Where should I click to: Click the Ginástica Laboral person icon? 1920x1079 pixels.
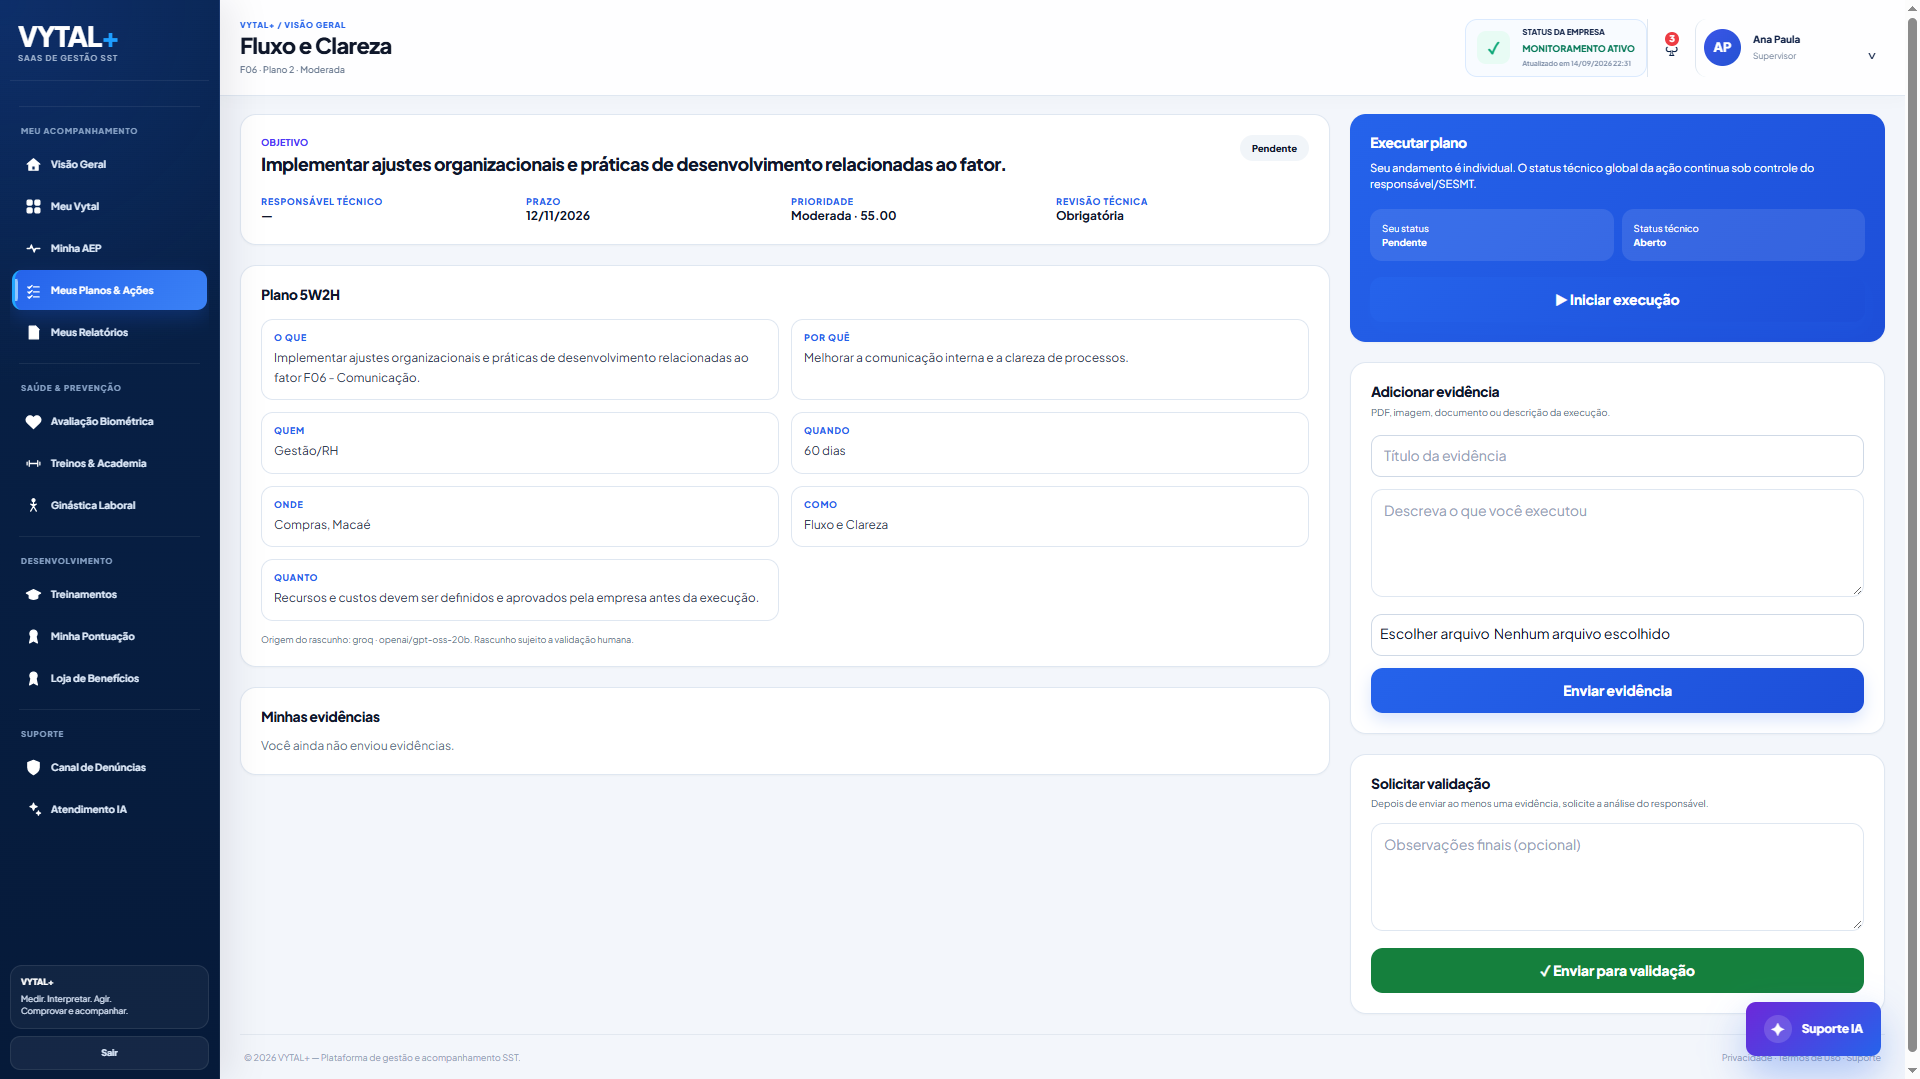point(33,506)
